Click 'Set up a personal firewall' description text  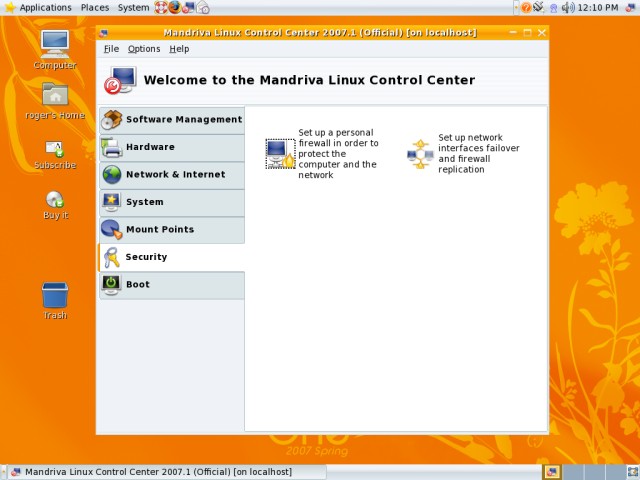pos(338,154)
